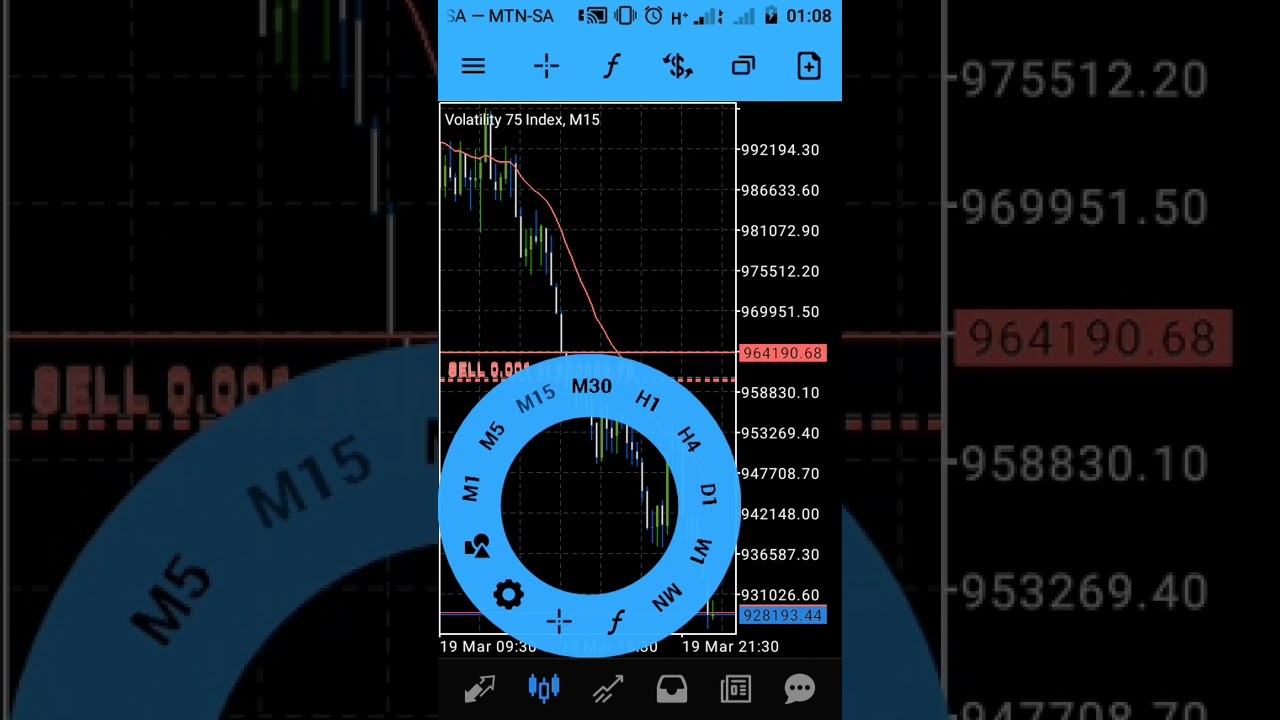Open Chart candlestick tab in bottom bar
1280x720 pixels.
point(543,688)
